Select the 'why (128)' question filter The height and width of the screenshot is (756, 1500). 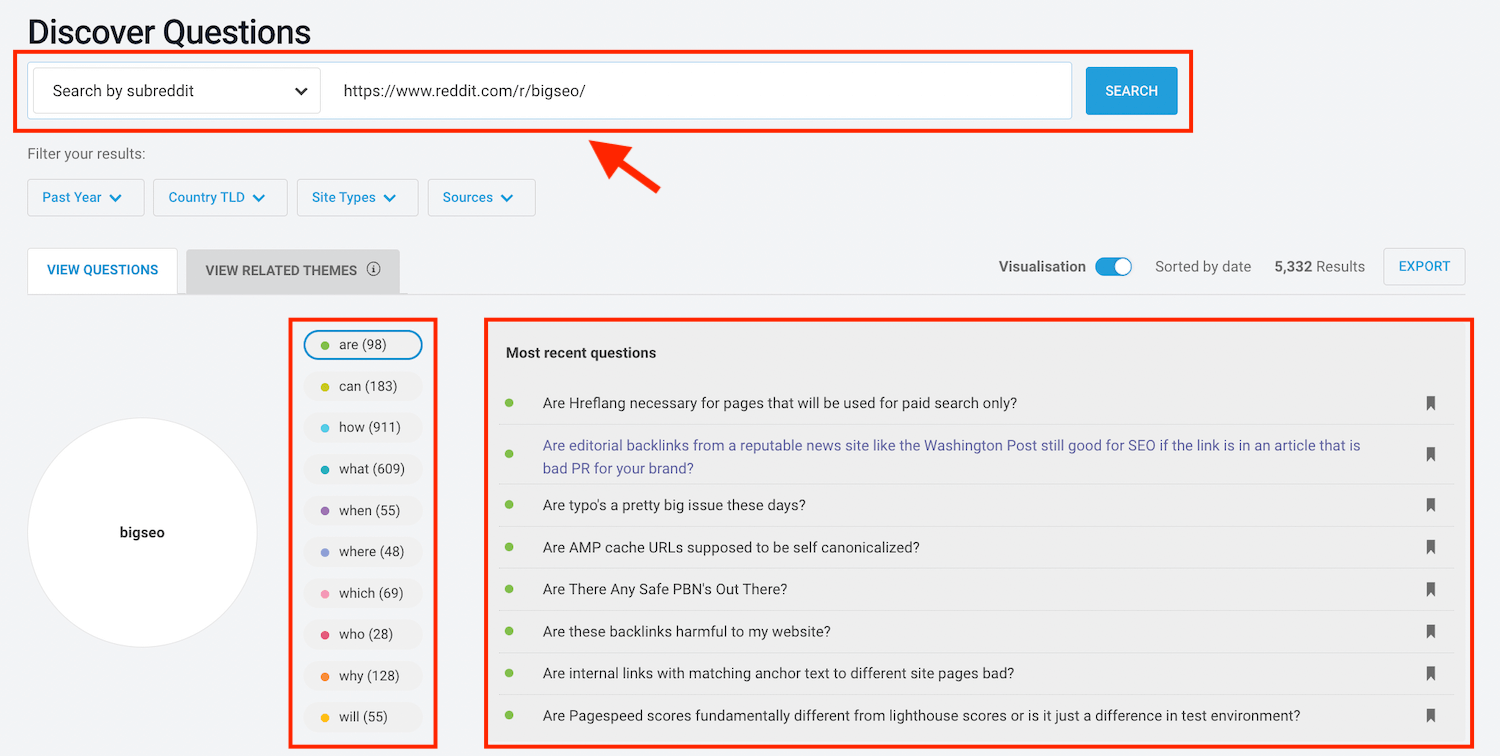tap(363, 676)
